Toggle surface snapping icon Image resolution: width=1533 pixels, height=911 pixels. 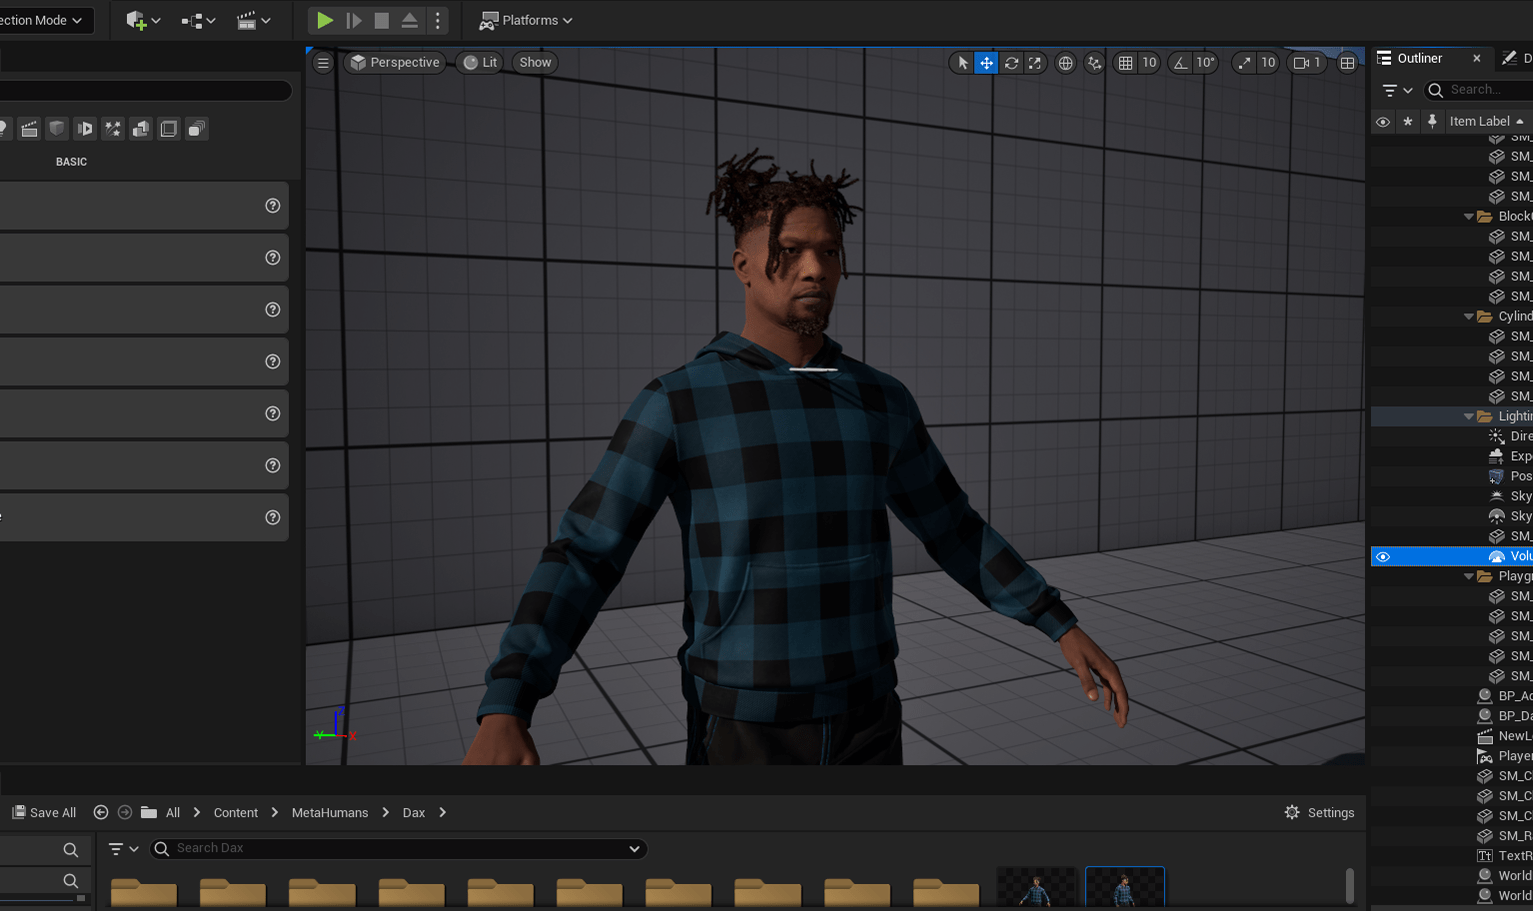point(1094,63)
